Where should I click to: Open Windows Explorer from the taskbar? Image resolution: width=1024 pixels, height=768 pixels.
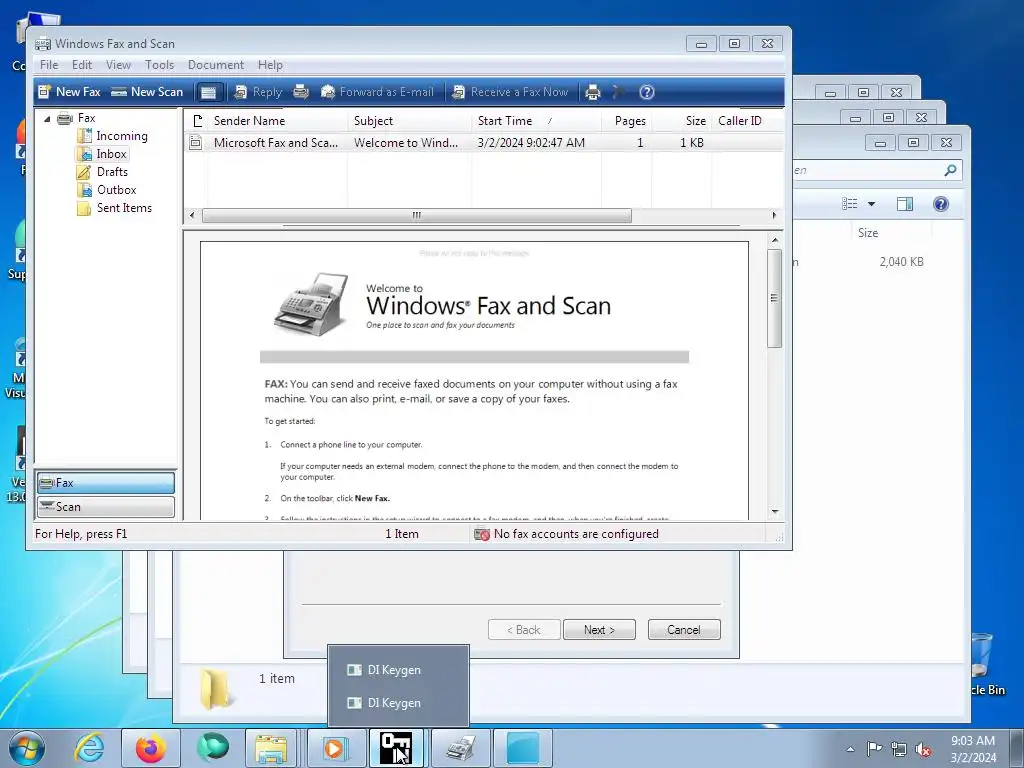point(271,748)
